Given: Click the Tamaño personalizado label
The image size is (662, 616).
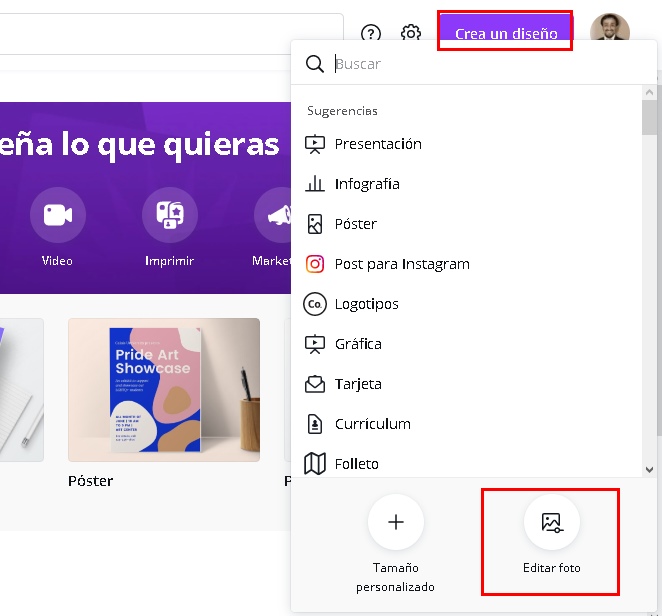Looking at the screenshot, I should pos(396,577).
